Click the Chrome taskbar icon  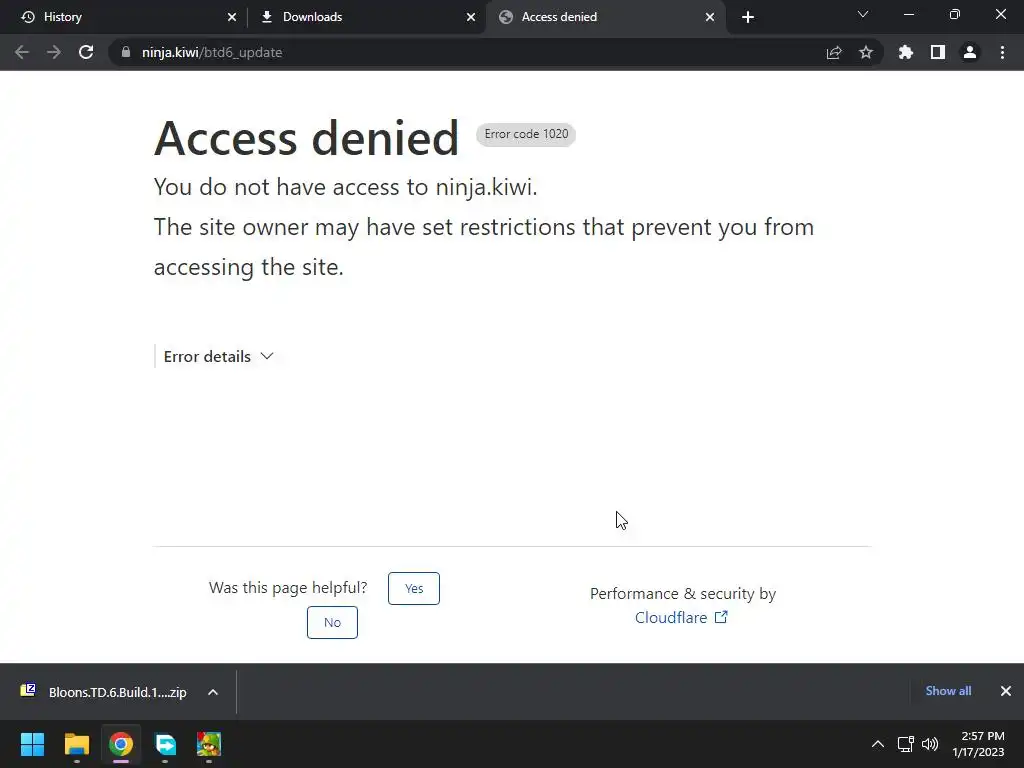coord(121,744)
